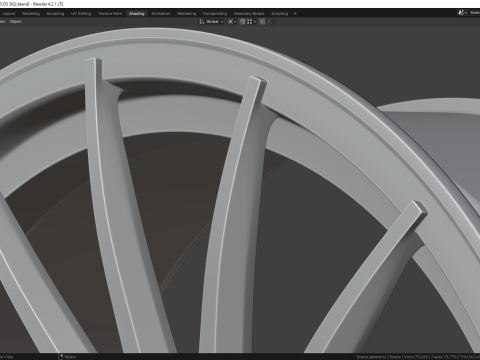Click the proportional editing falloff curve icon
The height and width of the screenshot is (360, 480).
click(x=270, y=22)
